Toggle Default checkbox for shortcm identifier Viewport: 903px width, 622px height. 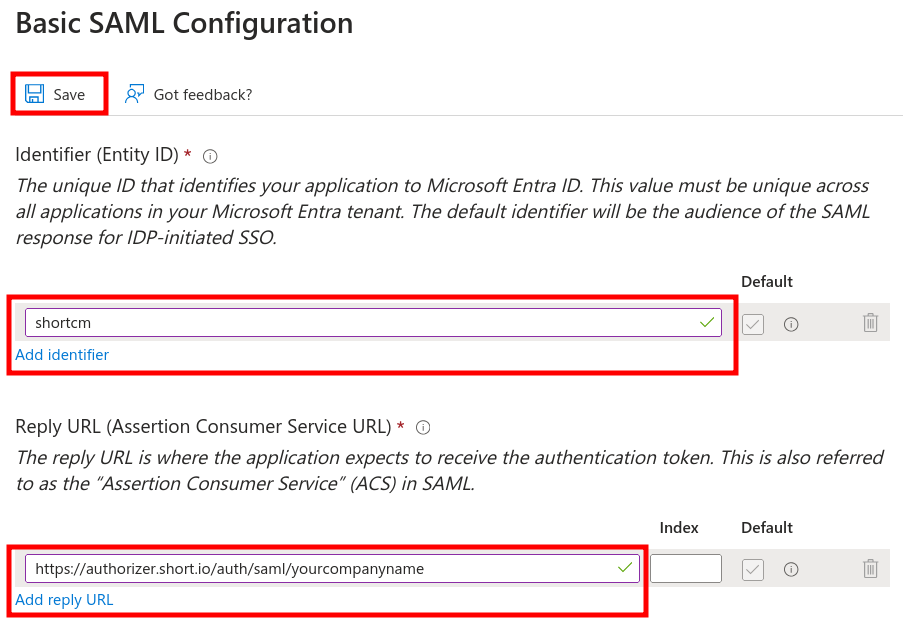[753, 324]
